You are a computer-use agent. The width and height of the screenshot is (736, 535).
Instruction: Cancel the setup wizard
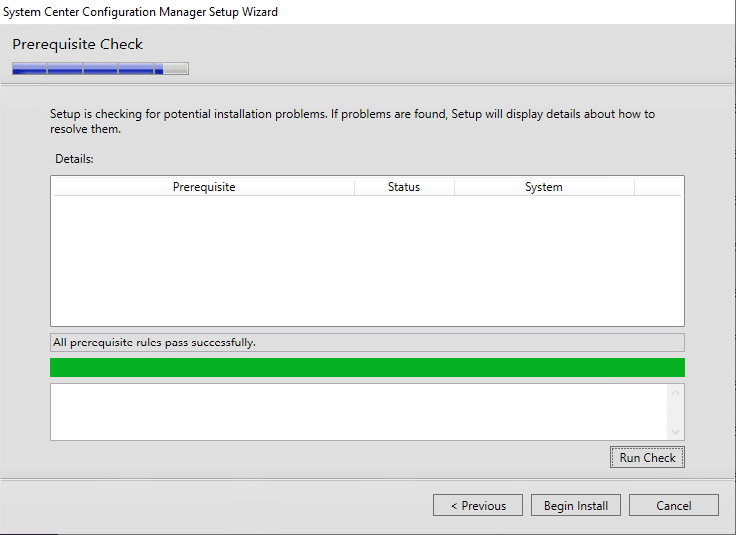(673, 505)
